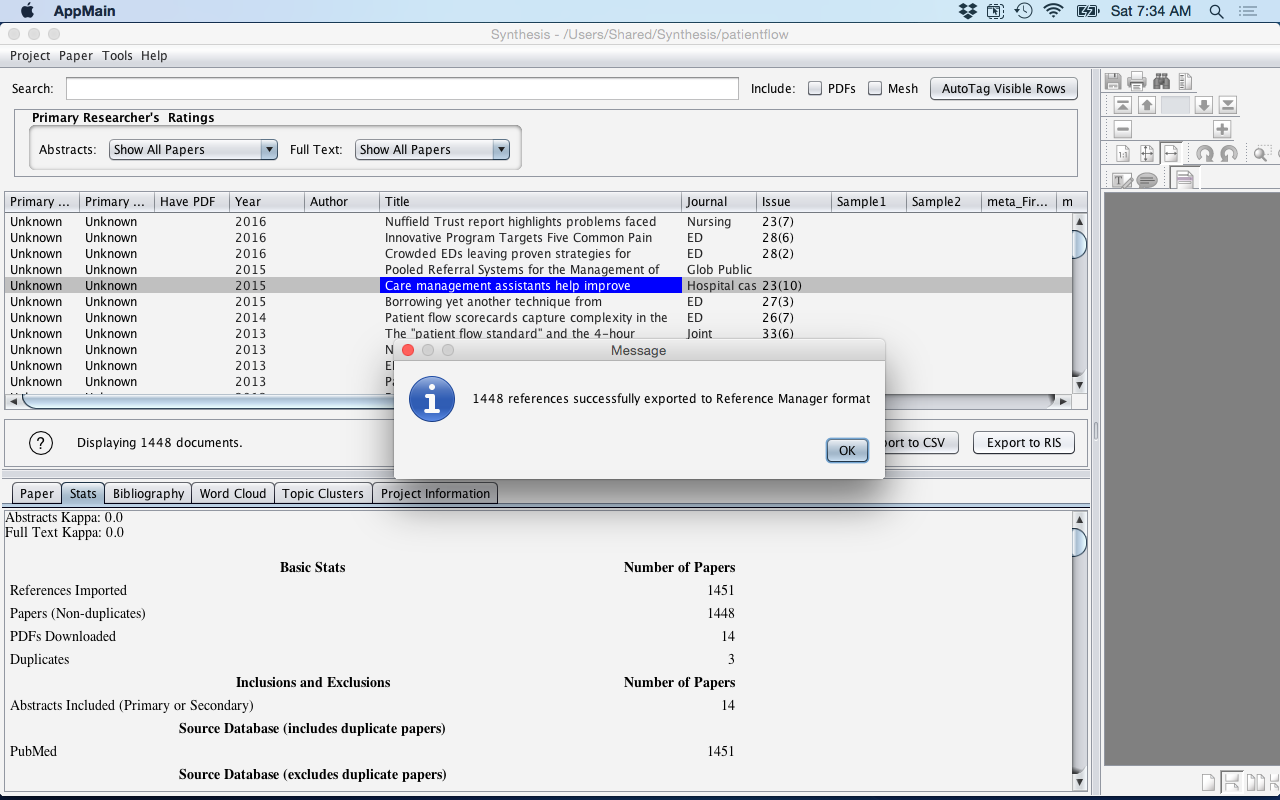Select the actual size 1:1 icon

tap(1123, 154)
